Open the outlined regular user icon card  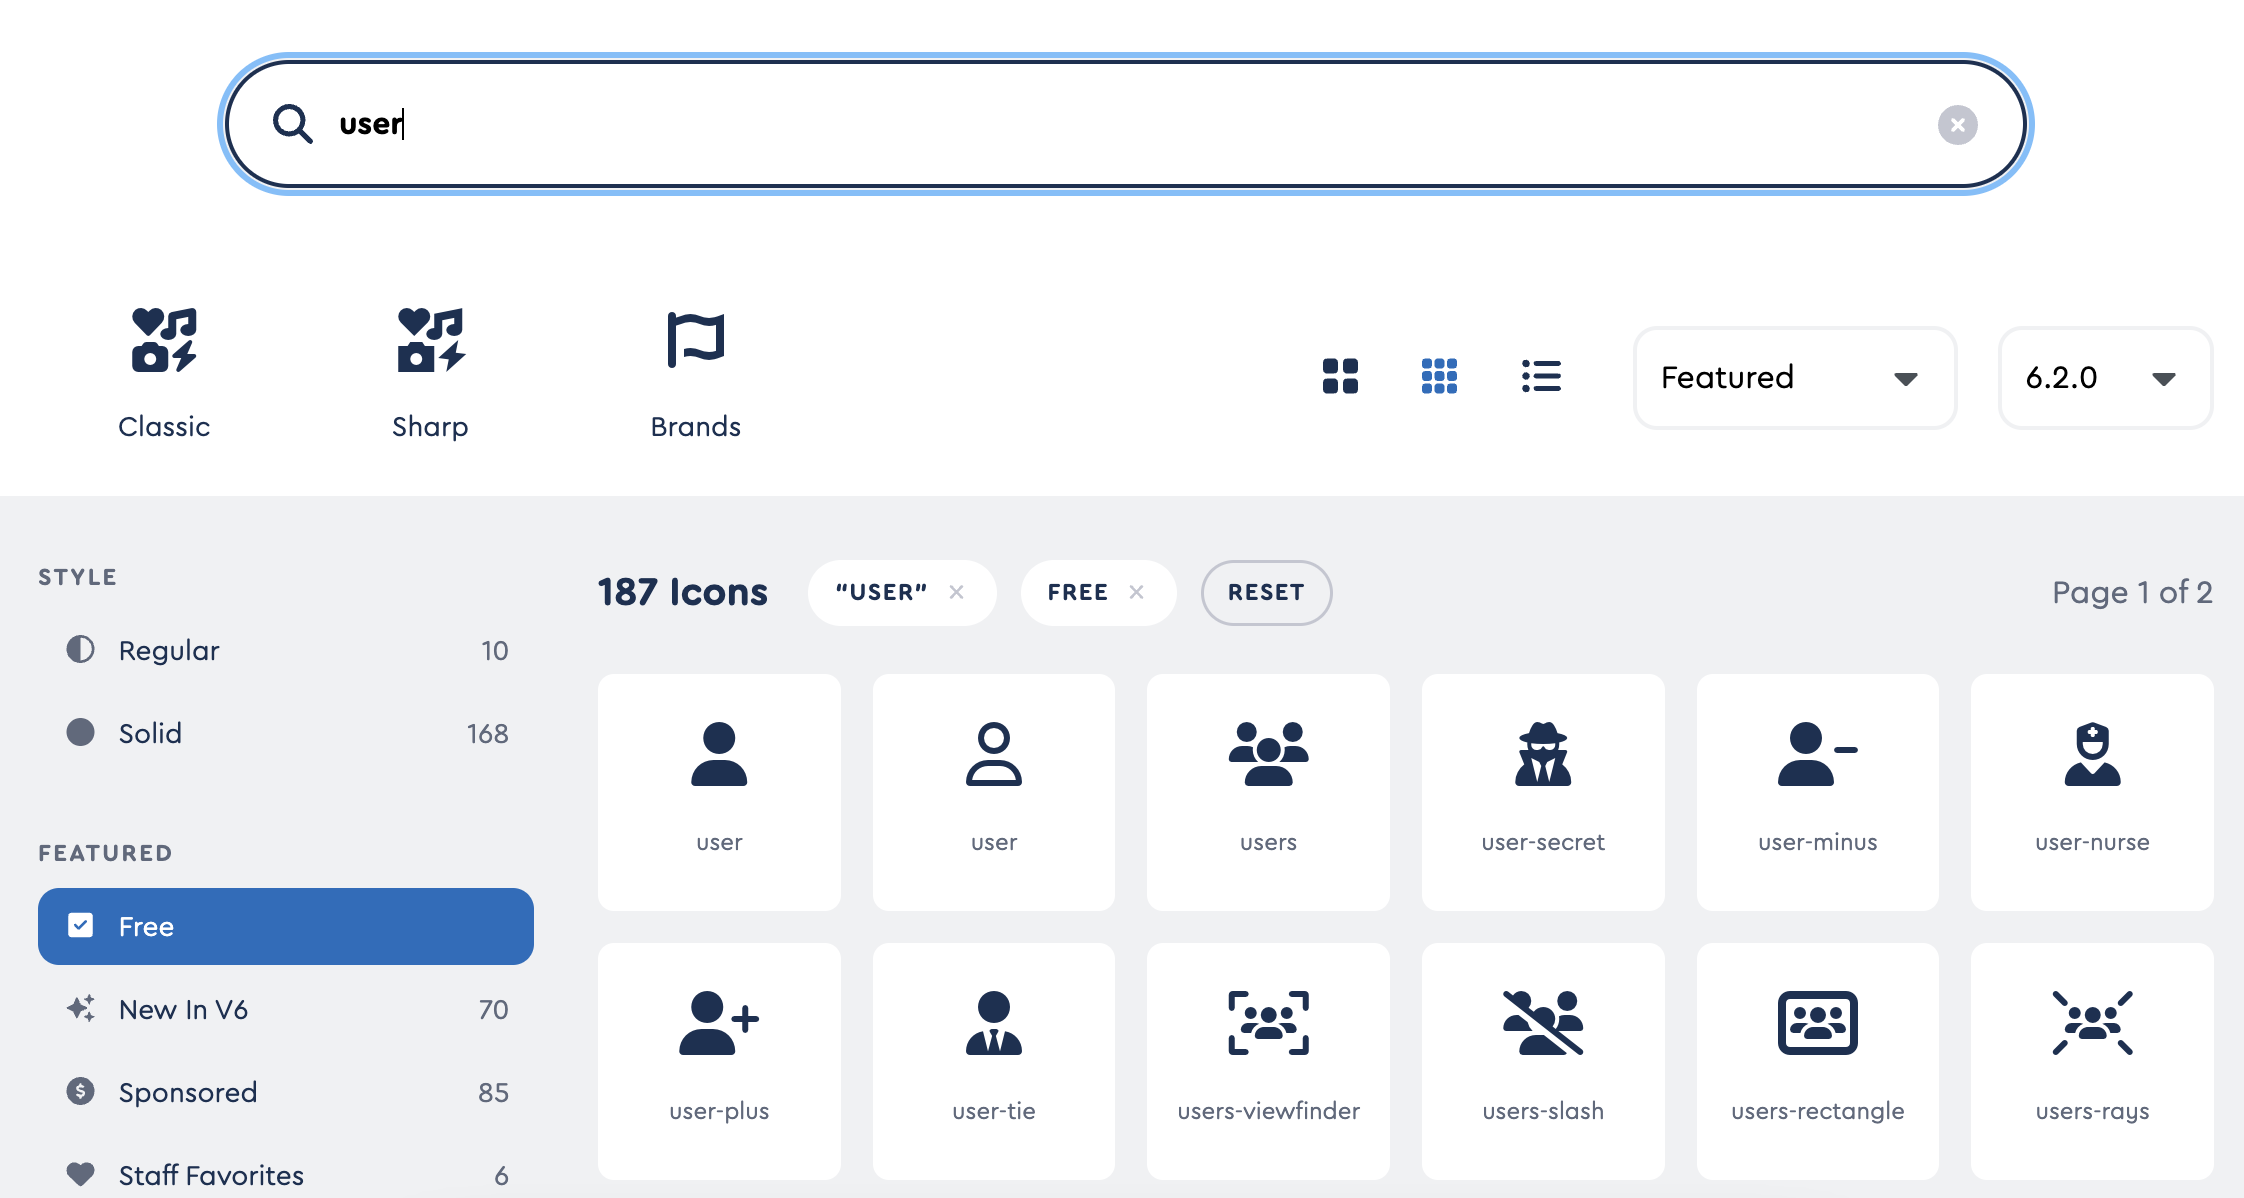coord(994,792)
